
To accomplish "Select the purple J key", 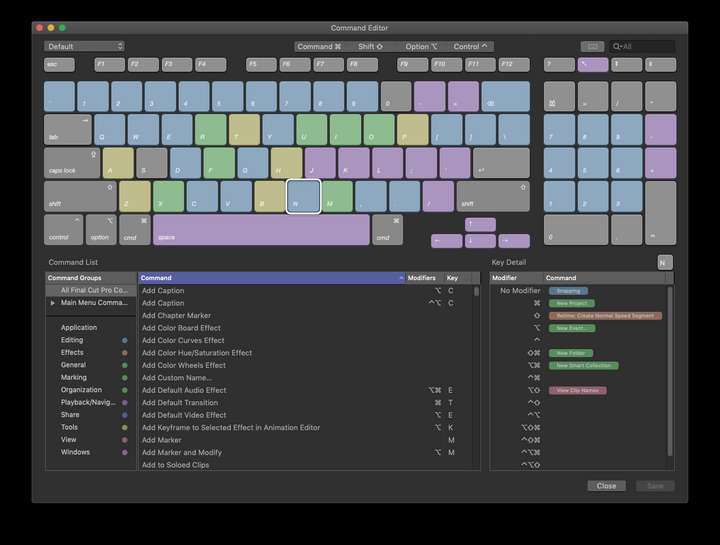I will [x=320, y=163].
